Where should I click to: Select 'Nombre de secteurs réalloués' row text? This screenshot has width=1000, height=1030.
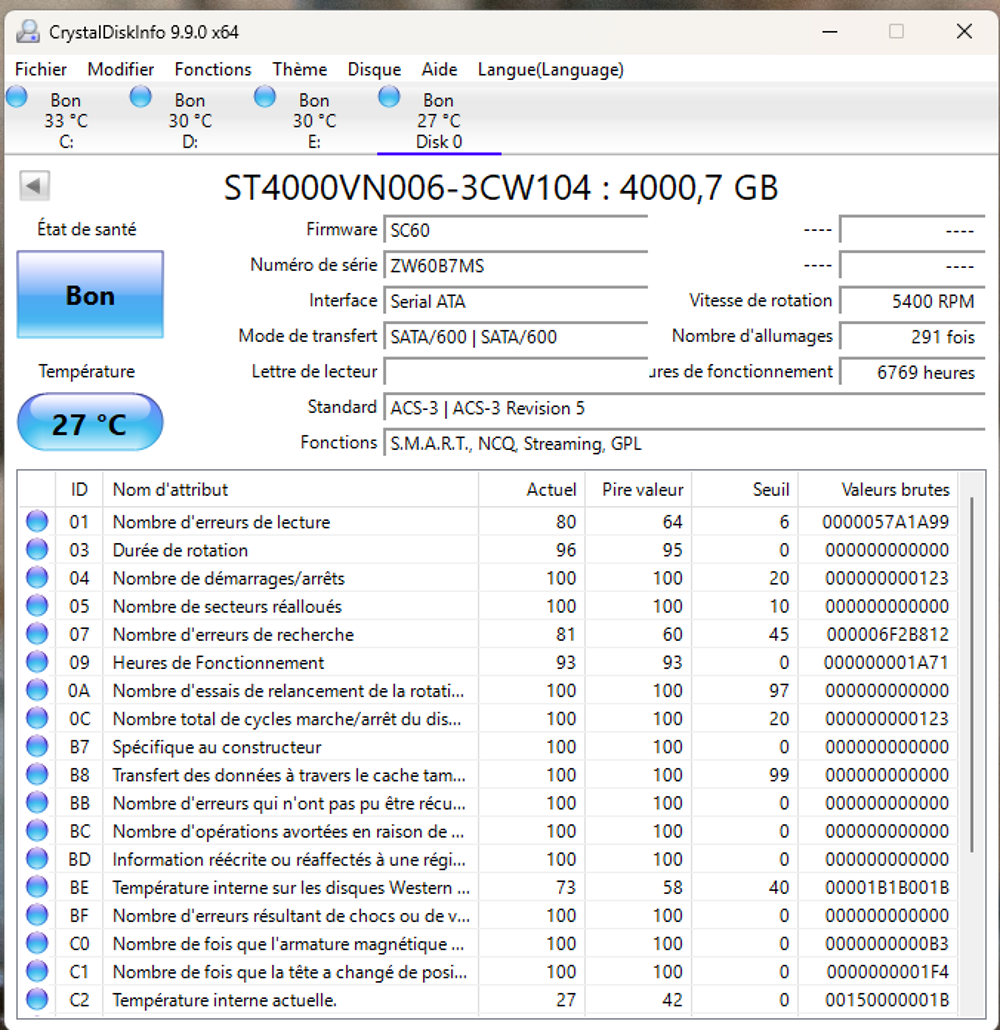click(x=227, y=606)
